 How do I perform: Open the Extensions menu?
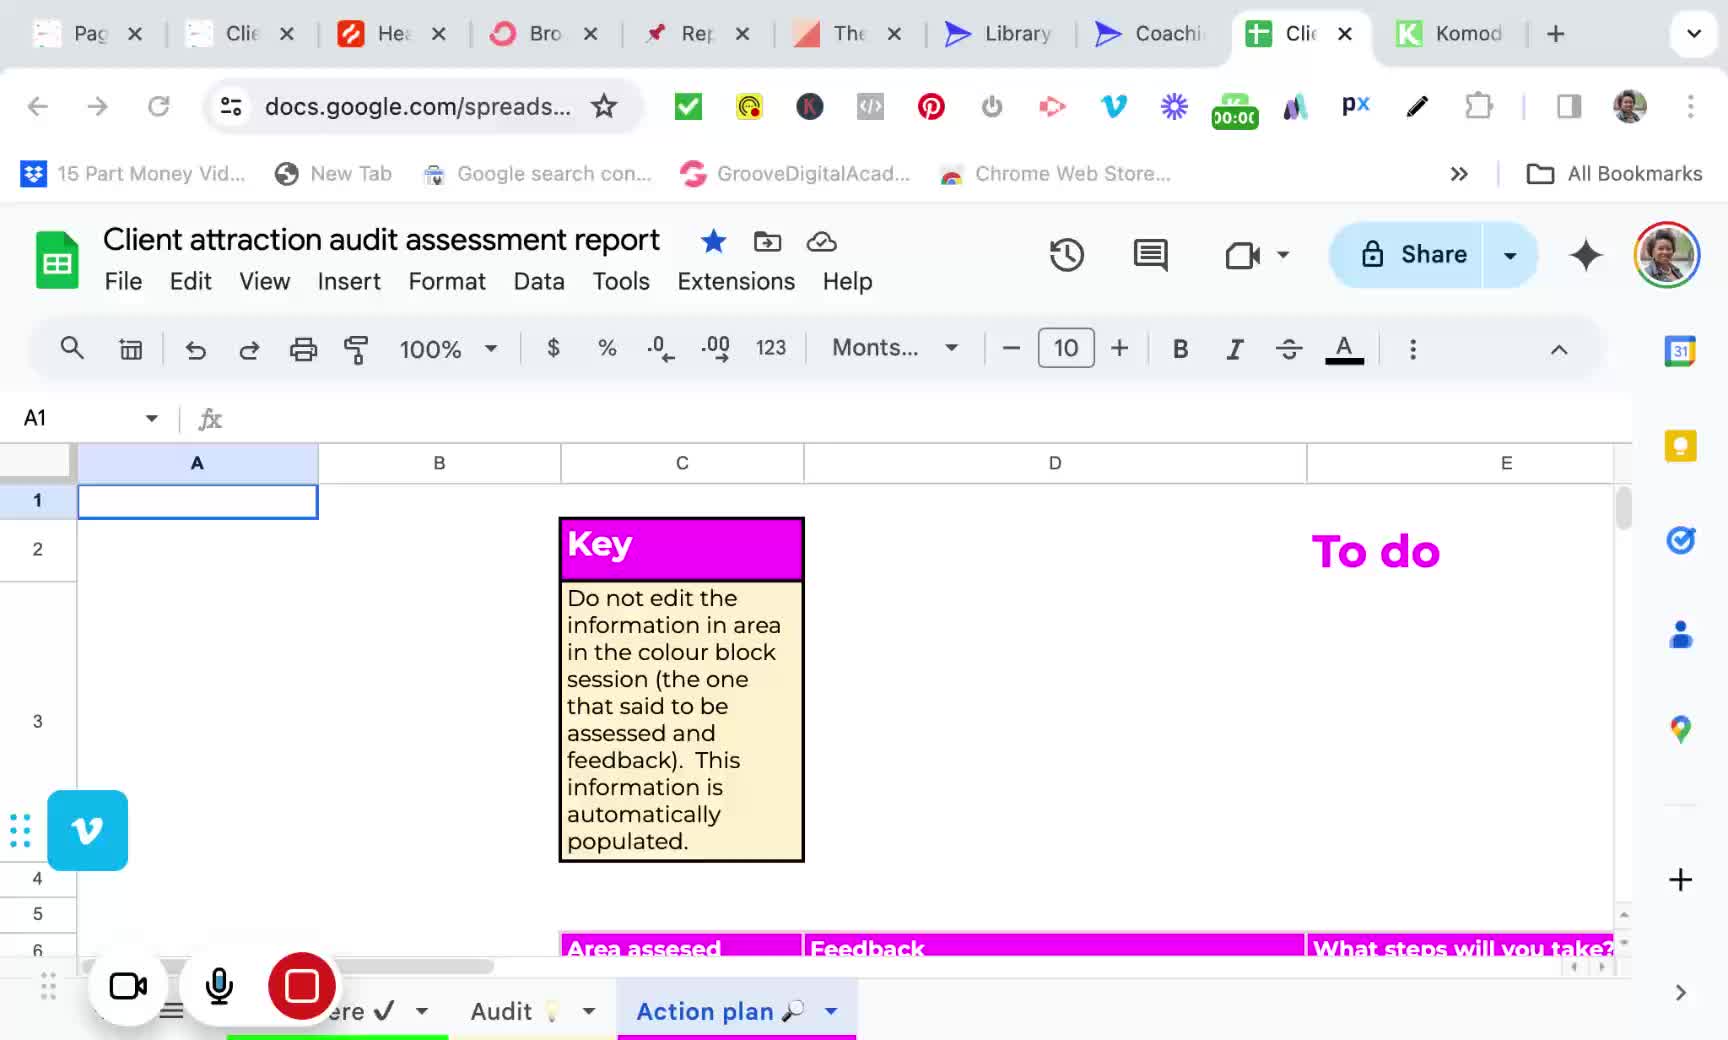(x=735, y=282)
